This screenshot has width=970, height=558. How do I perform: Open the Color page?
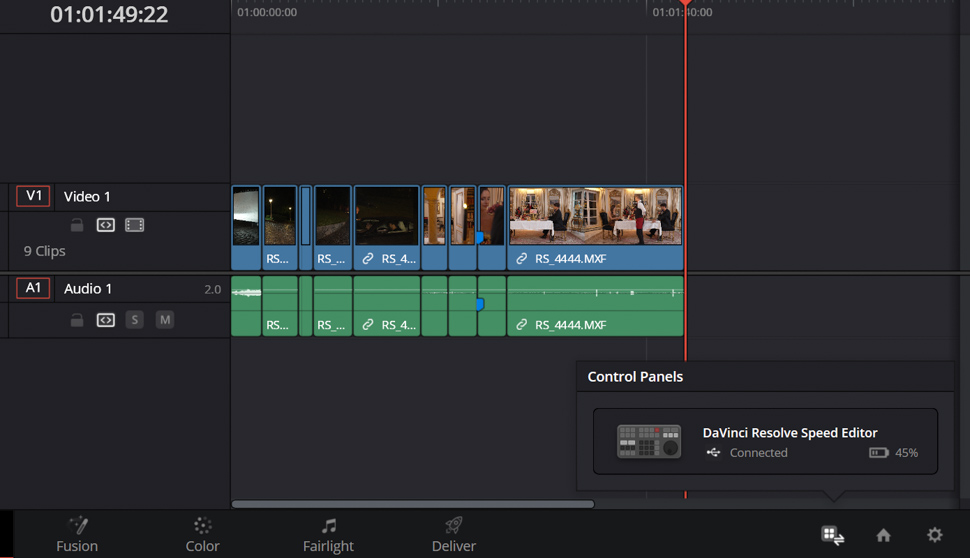(202, 535)
